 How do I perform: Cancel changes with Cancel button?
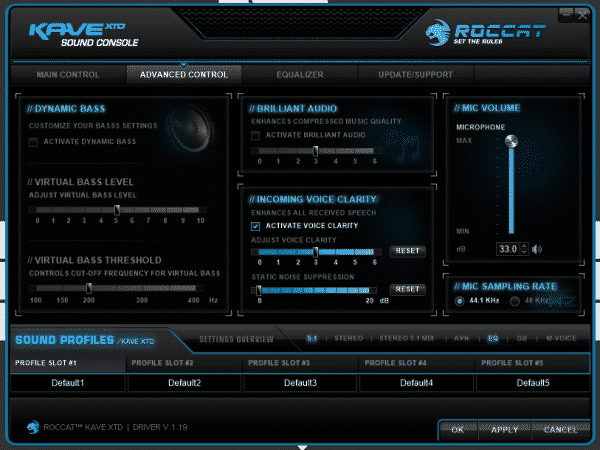pos(561,430)
